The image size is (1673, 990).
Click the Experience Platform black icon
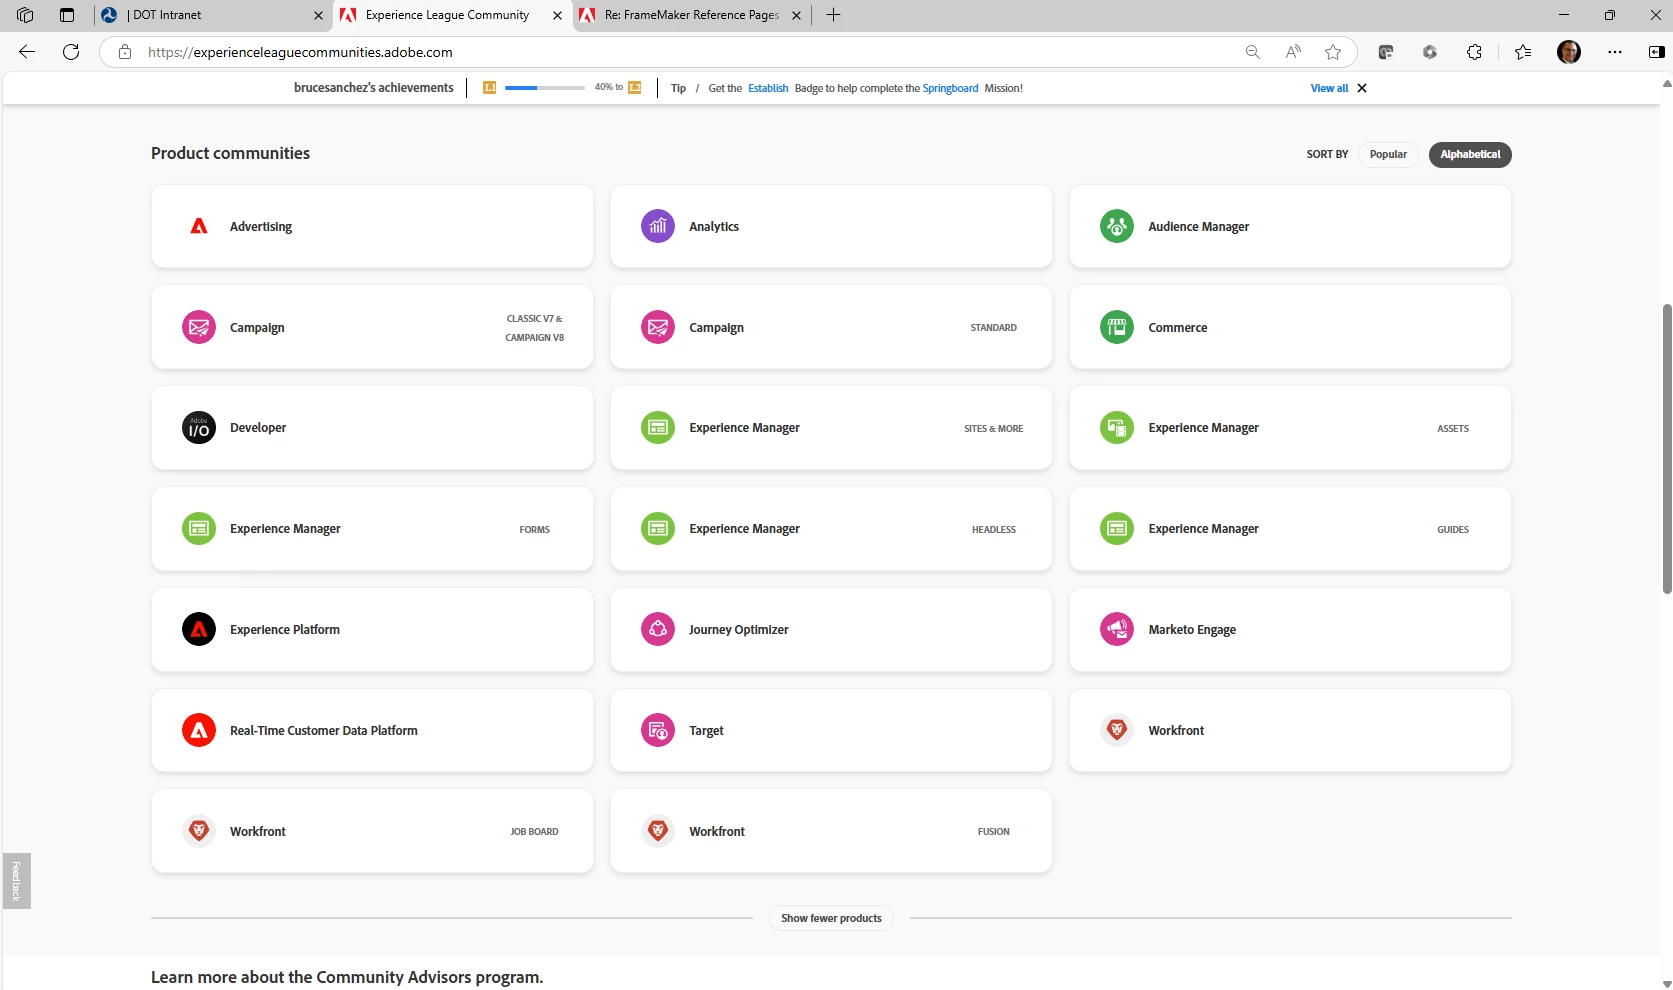click(199, 629)
